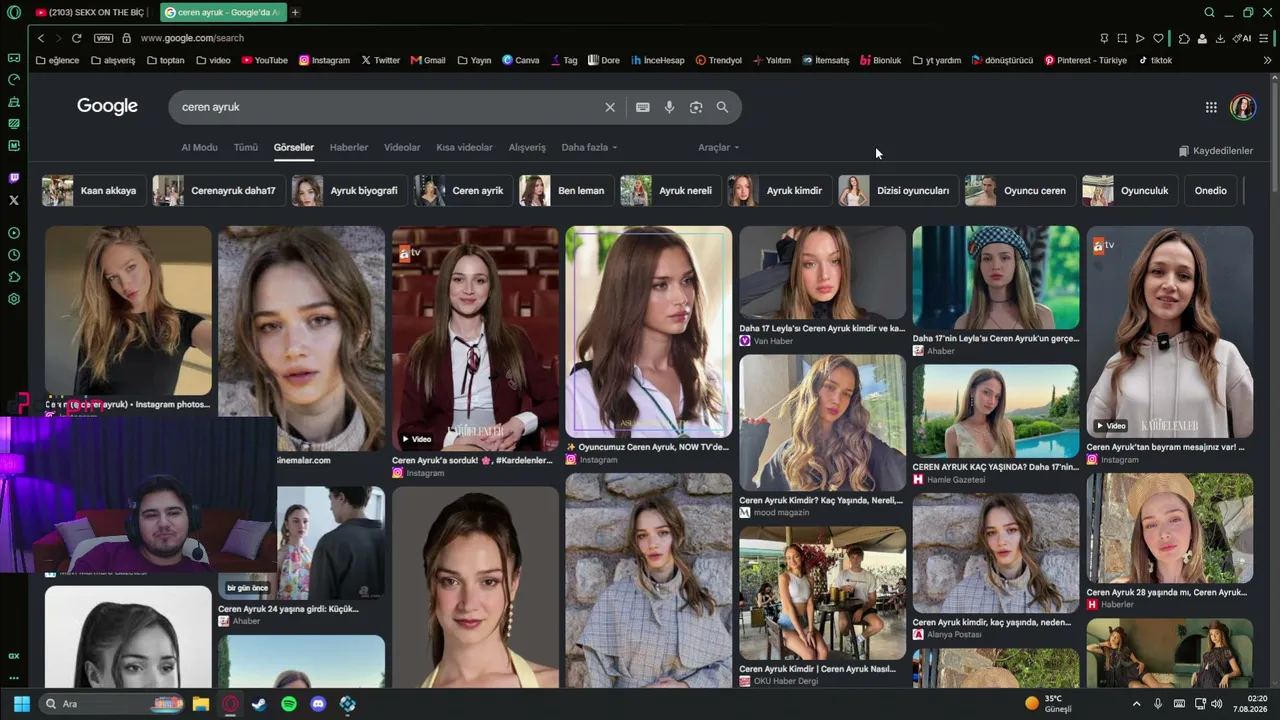
Task: Open the Instagram bookmark
Action: [324, 60]
